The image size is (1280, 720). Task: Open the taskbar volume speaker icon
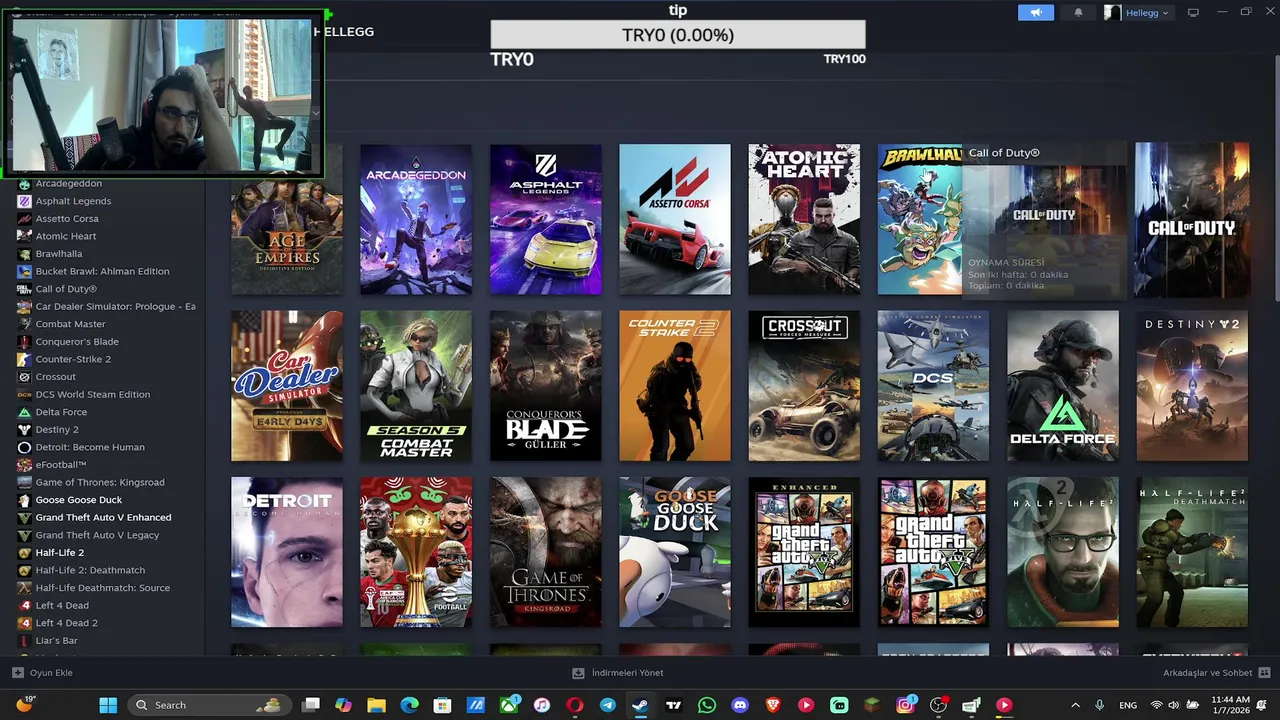[1173, 705]
